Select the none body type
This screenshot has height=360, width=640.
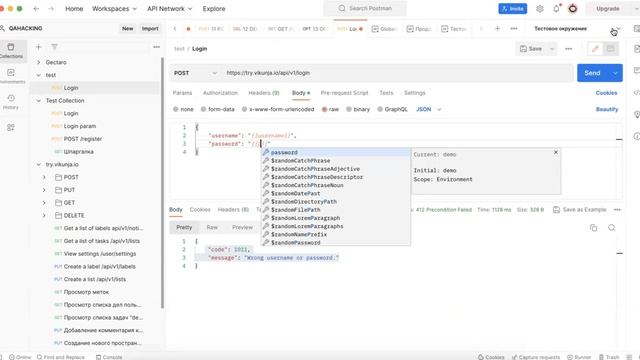(183, 109)
